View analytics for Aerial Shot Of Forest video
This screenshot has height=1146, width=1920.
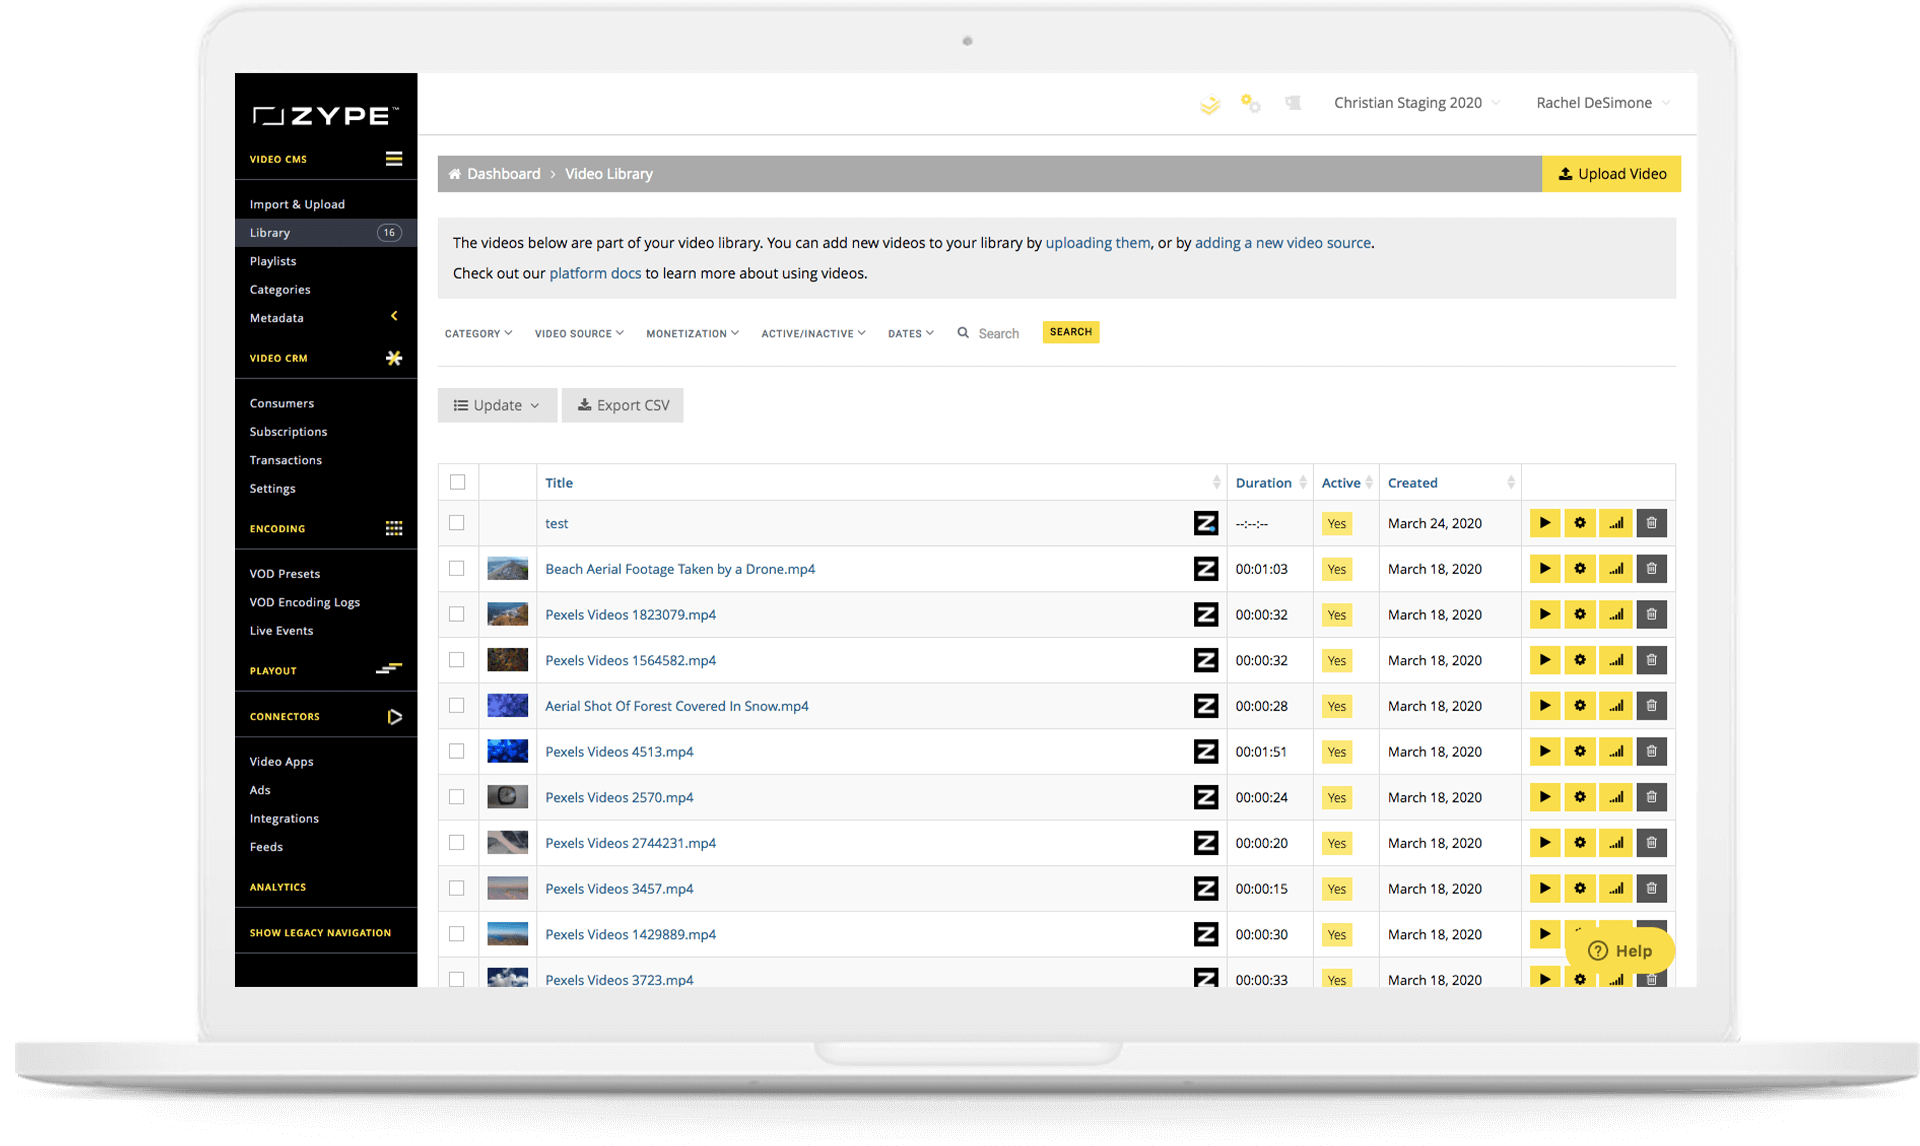[1616, 705]
